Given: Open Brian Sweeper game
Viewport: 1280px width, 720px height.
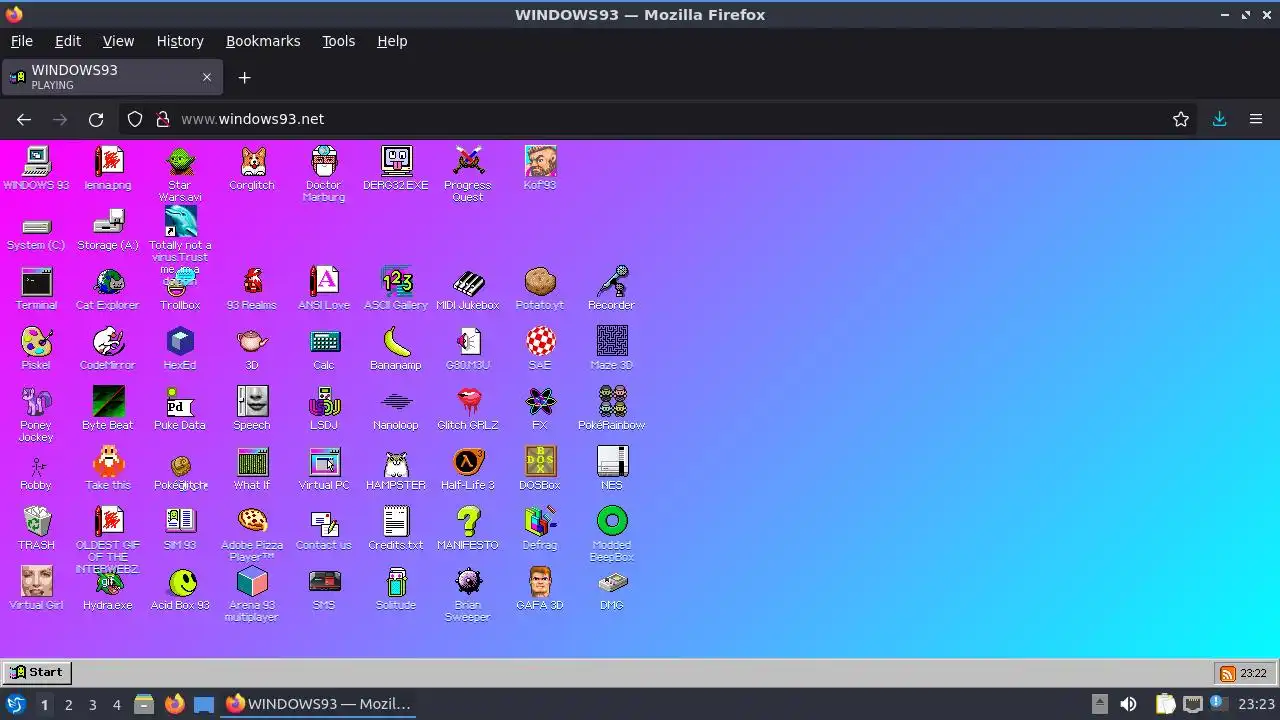Looking at the screenshot, I should [x=468, y=594].
